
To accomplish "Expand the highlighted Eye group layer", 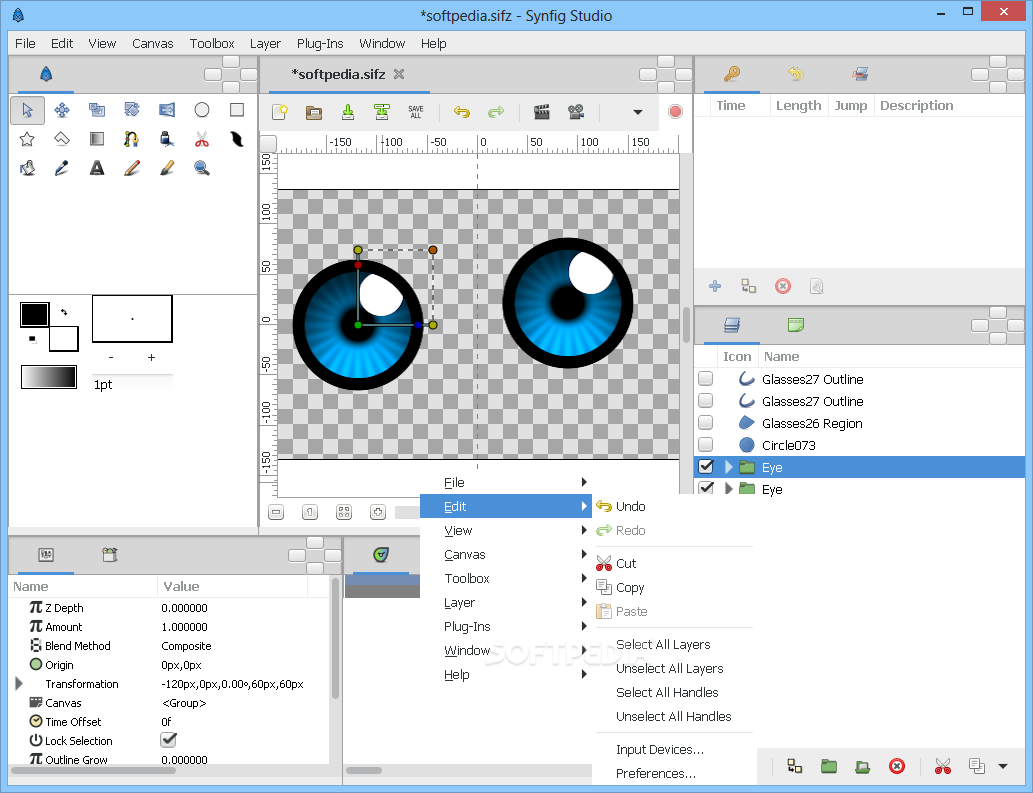I will click(x=729, y=467).
